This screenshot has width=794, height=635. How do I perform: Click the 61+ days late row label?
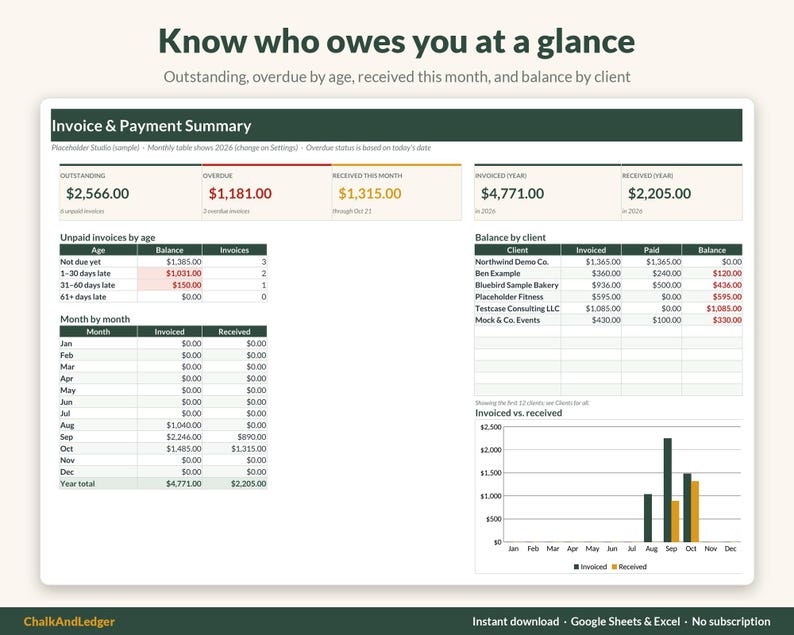[x=83, y=297]
